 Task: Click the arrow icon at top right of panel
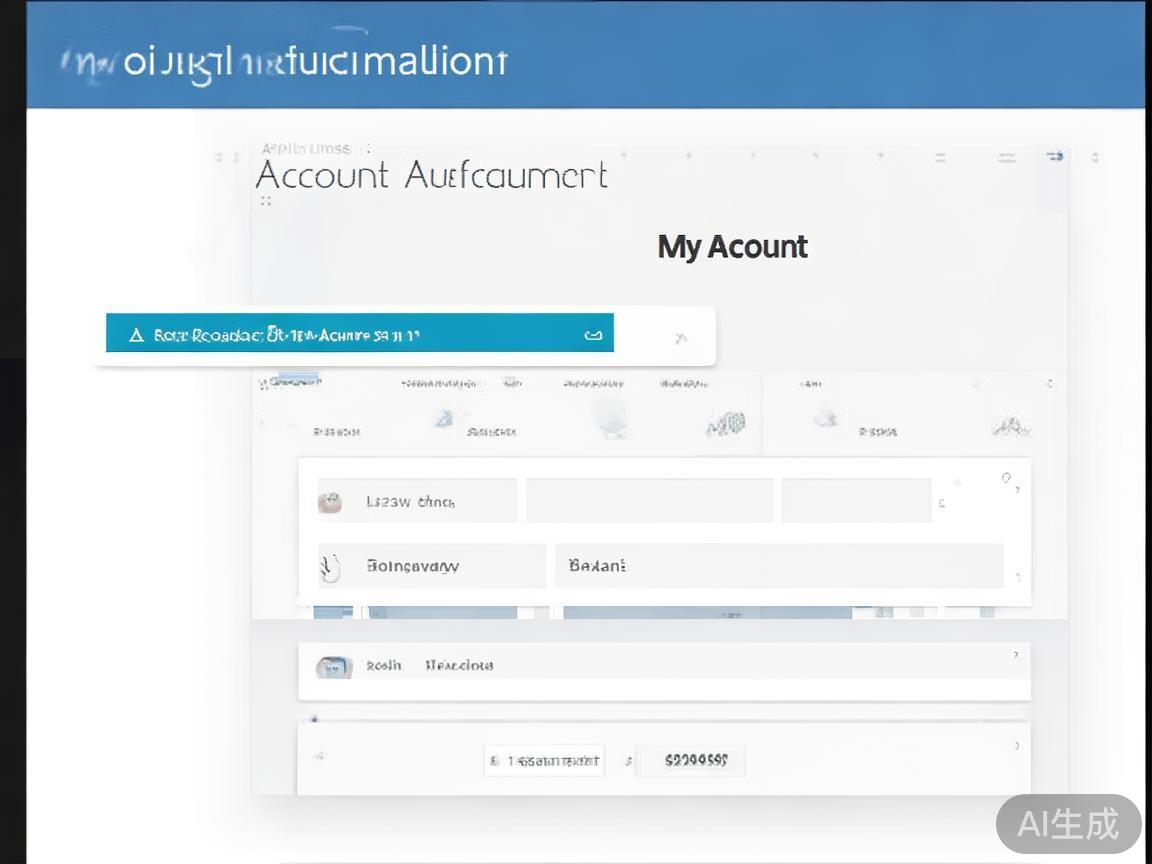pos(1054,156)
